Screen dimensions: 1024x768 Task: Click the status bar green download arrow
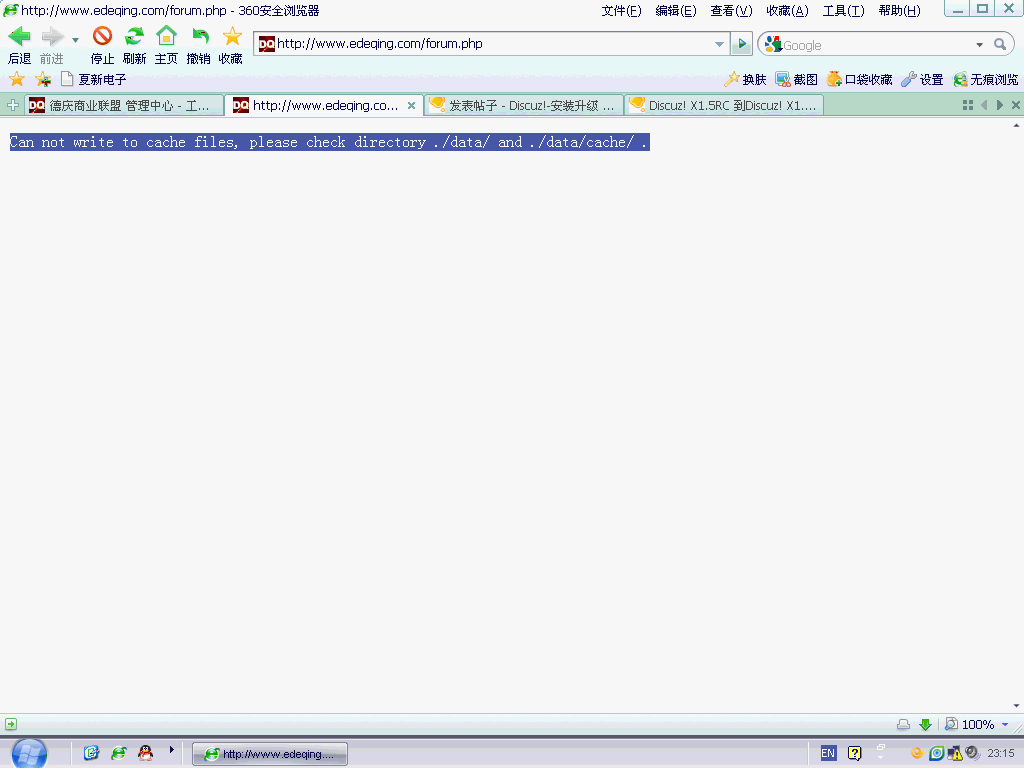[x=925, y=724]
